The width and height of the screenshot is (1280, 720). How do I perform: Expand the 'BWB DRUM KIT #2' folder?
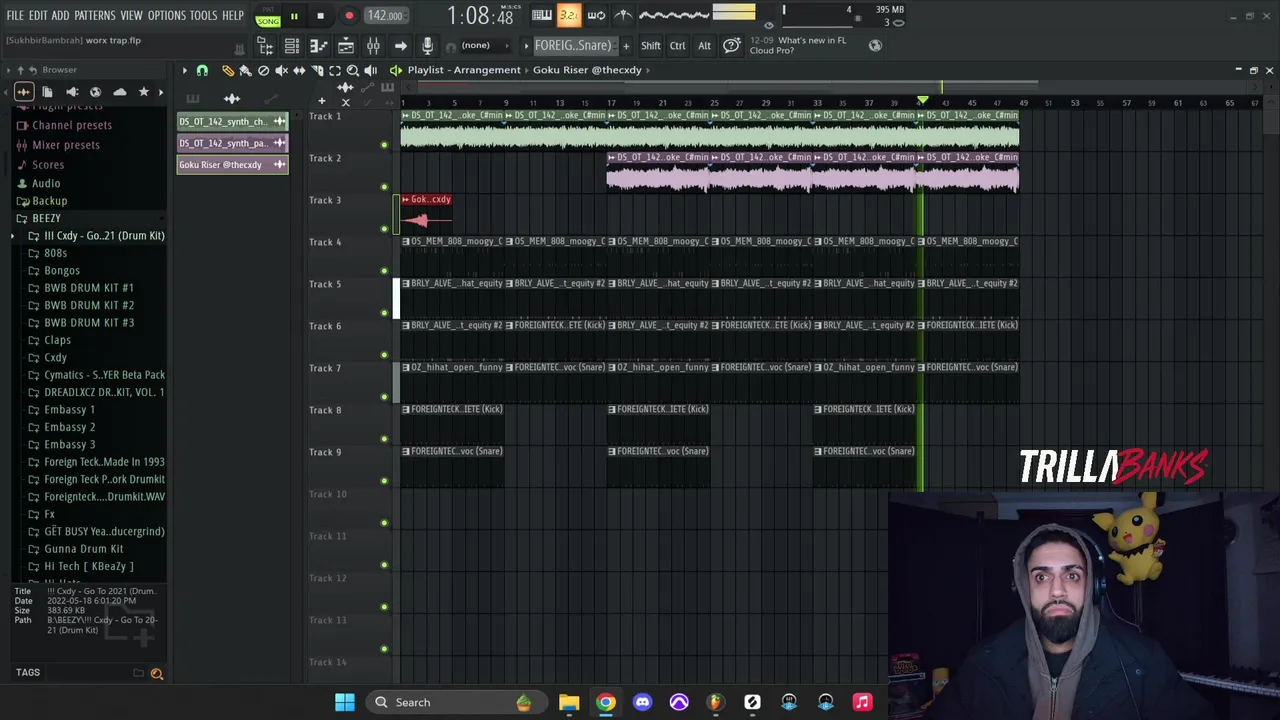[x=89, y=305]
